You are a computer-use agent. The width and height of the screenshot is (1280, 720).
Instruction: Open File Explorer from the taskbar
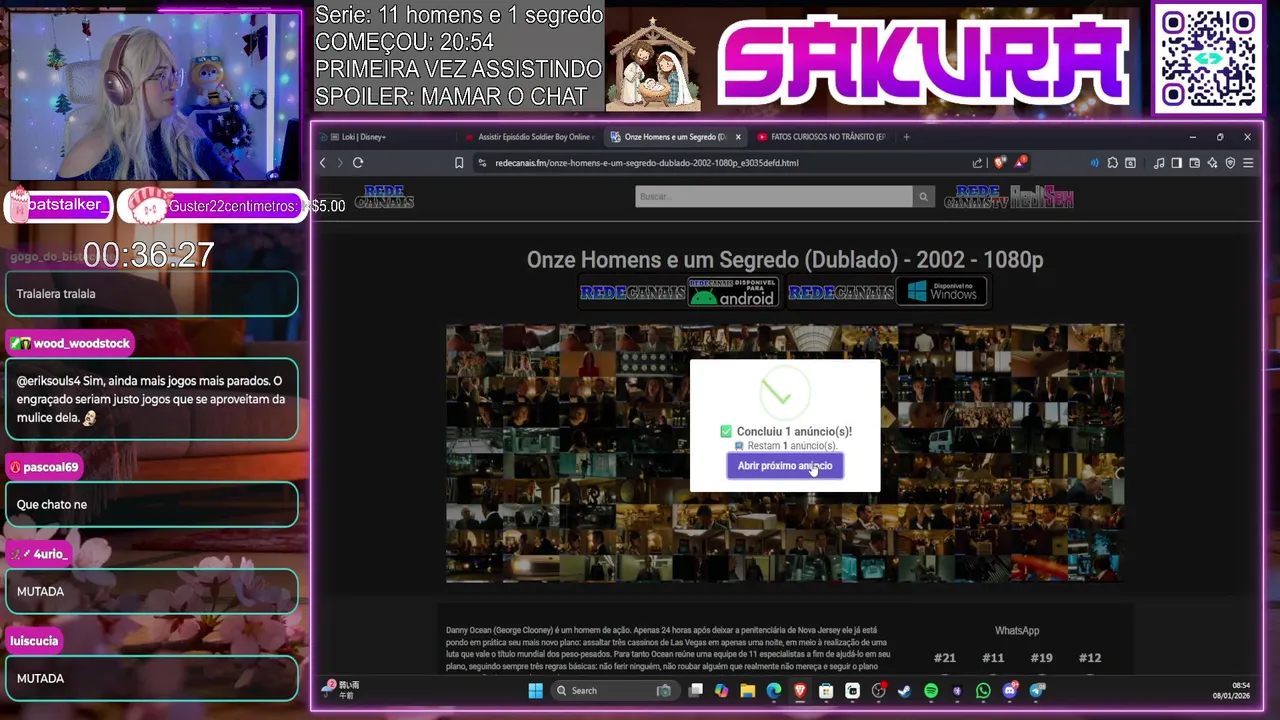[x=748, y=691]
